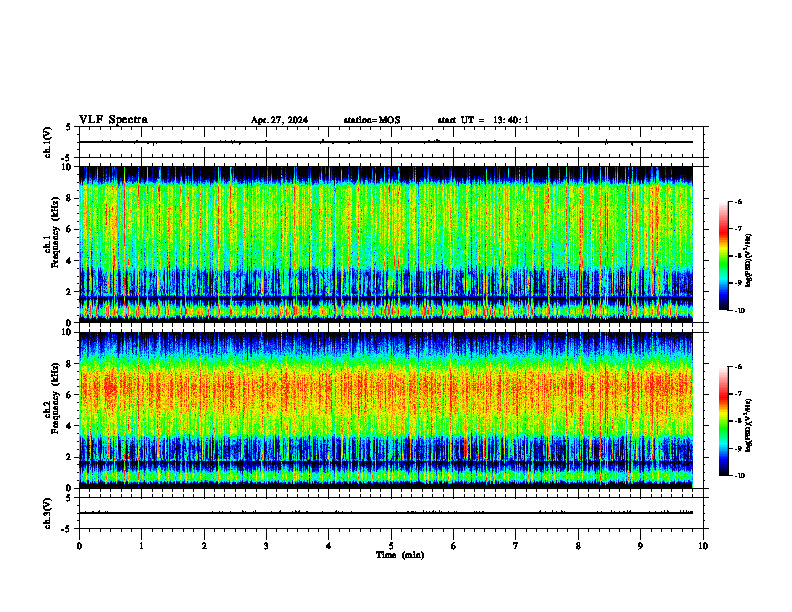Click the time axis tick label "2"
The height and width of the screenshot is (612, 792).
click(204, 546)
